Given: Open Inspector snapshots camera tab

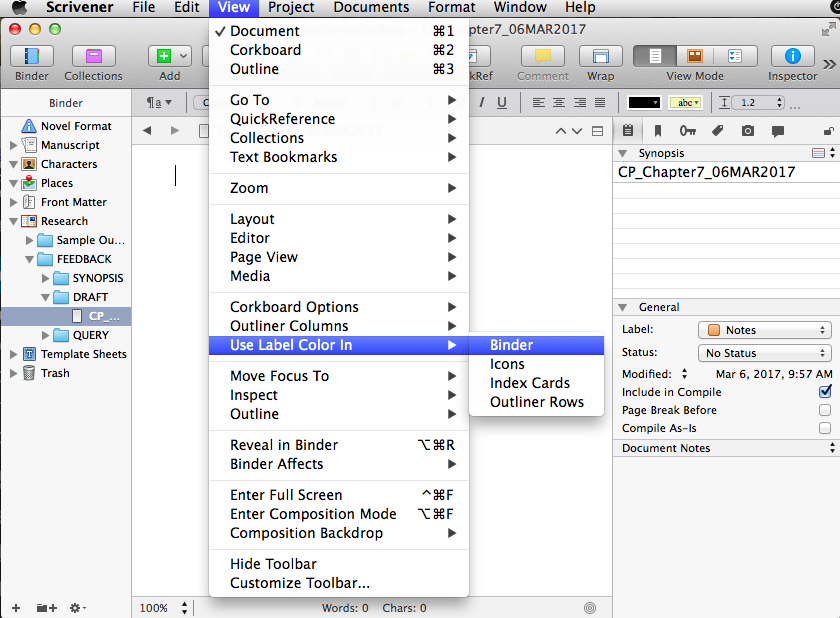Looking at the screenshot, I should tap(748, 130).
